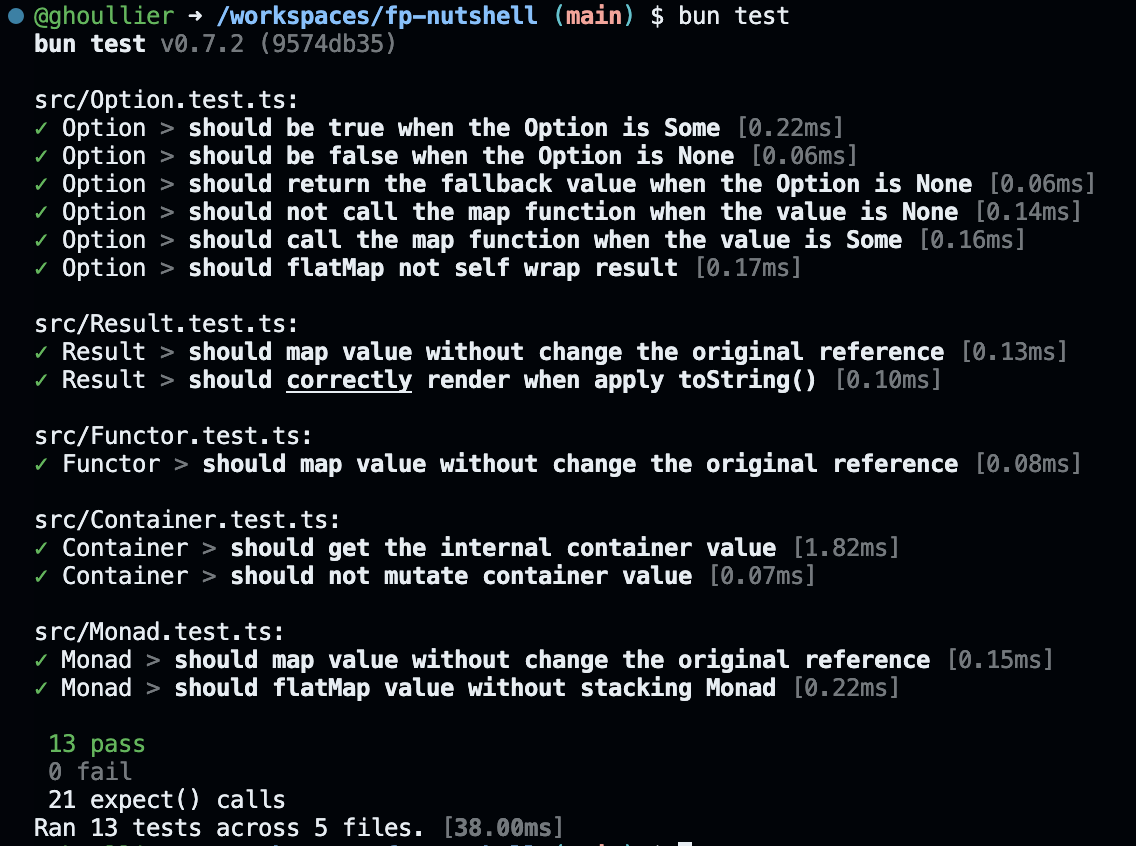The height and width of the screenshot is (846, 1136).
Task: Click the '13 pass' summary line
Action: point(97,744)
